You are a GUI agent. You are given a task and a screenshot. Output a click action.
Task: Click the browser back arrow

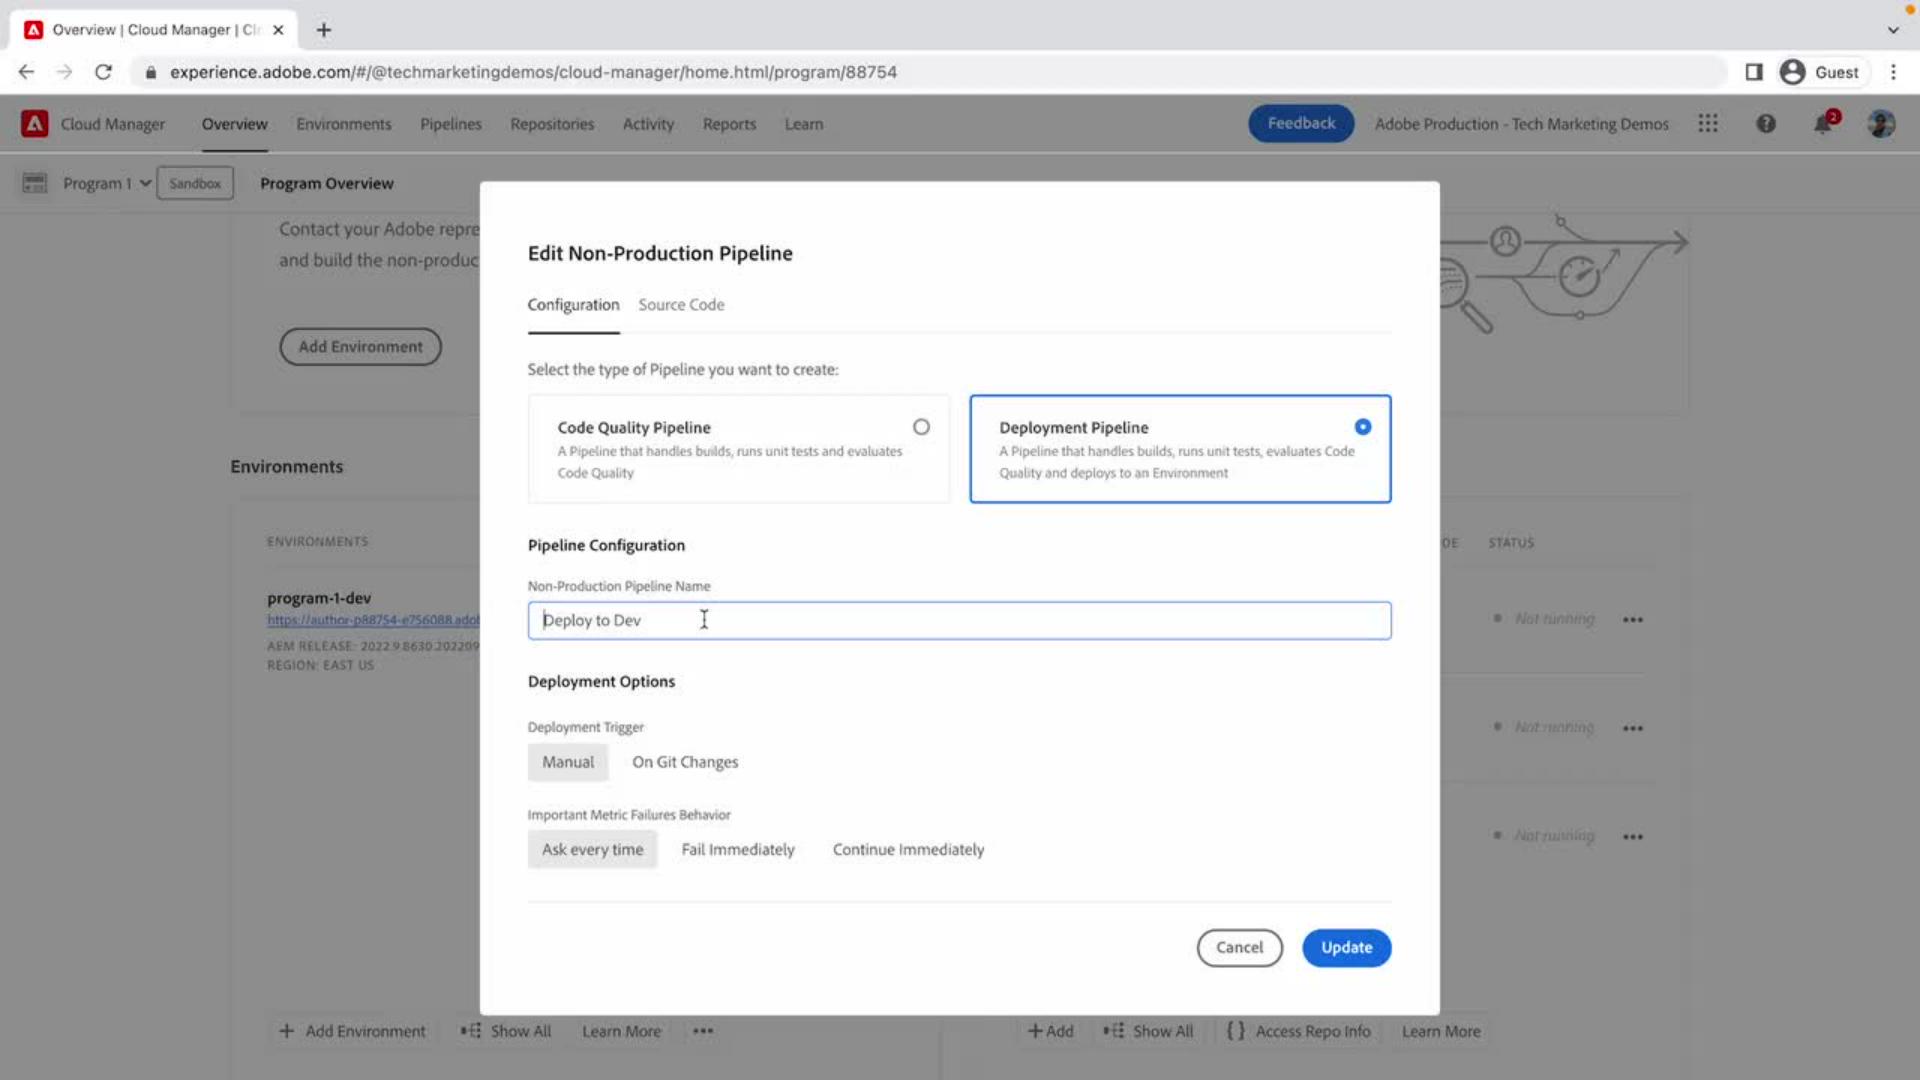pos(25,71)
